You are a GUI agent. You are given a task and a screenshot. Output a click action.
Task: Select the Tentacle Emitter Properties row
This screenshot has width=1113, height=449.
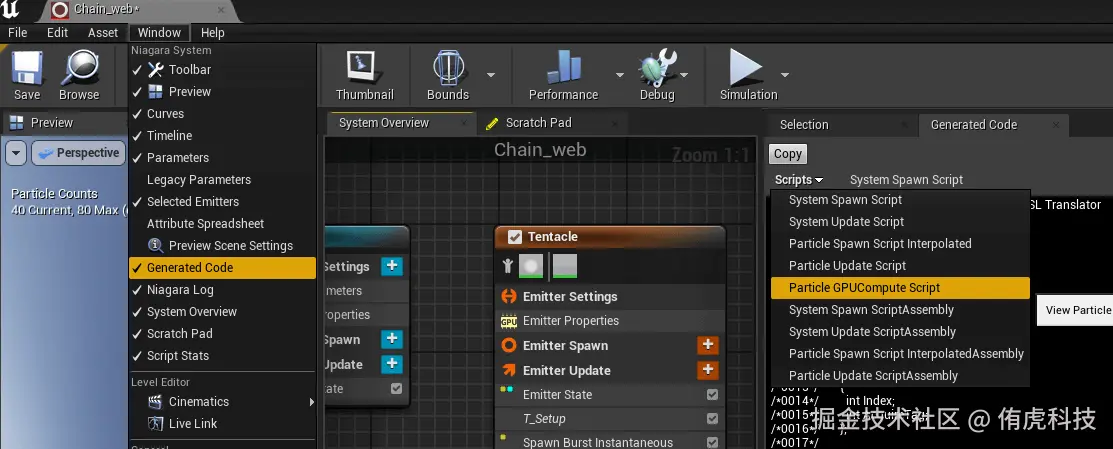click(610, 321)
